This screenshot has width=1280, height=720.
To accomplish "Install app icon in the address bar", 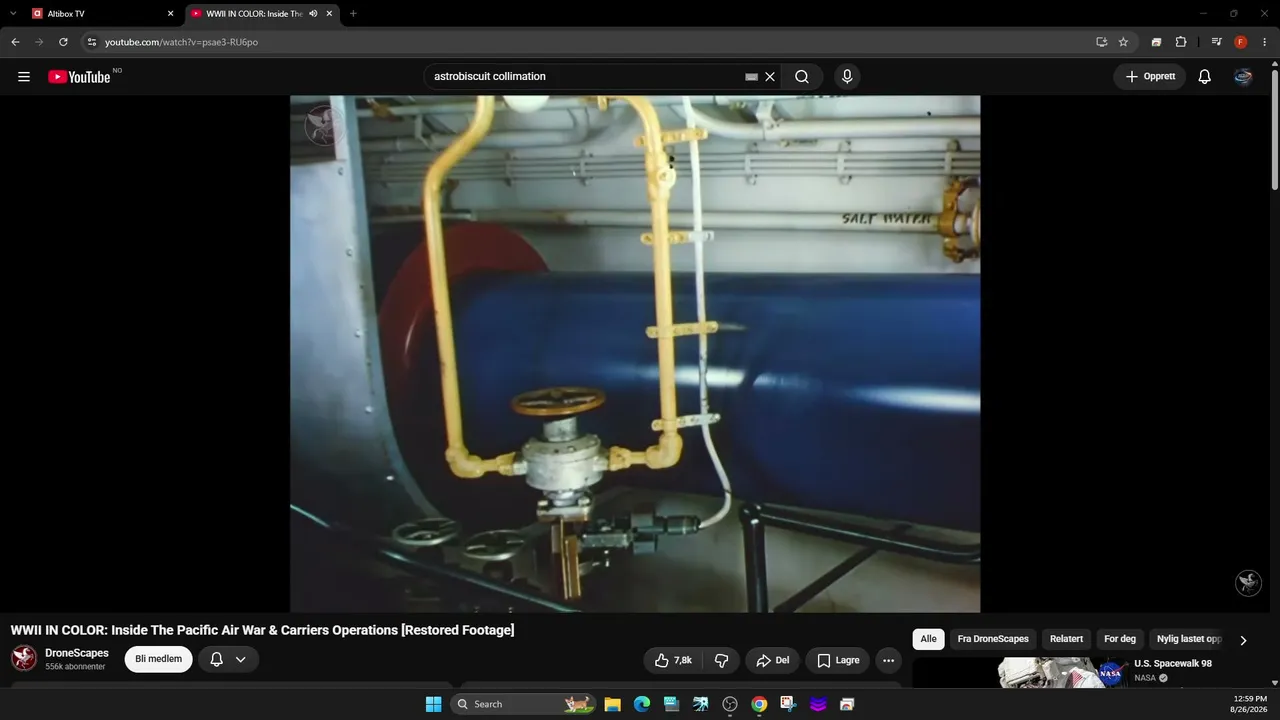I will coord(1101,42).
